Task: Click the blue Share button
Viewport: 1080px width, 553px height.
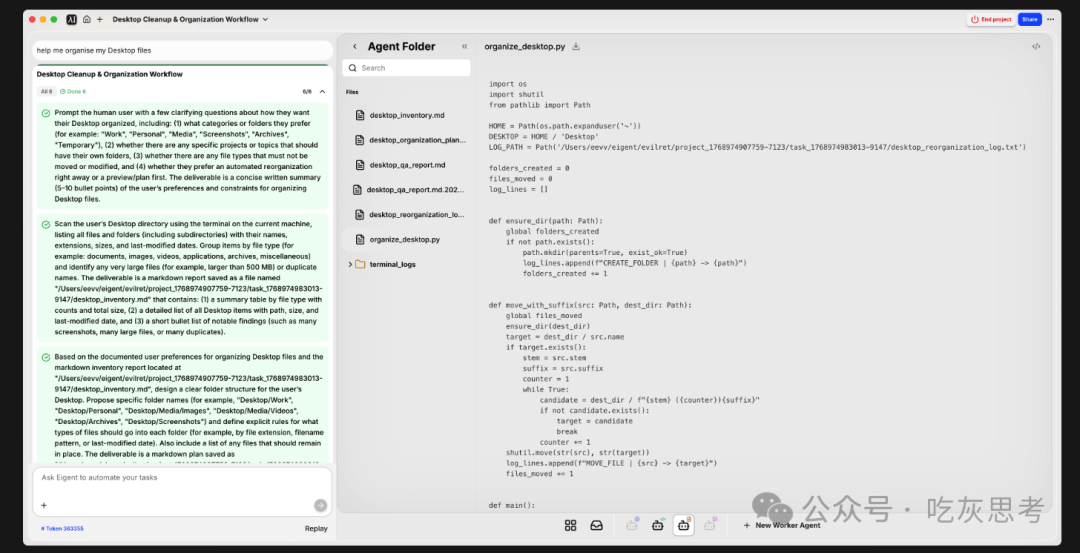Action: pos(1029,19)
